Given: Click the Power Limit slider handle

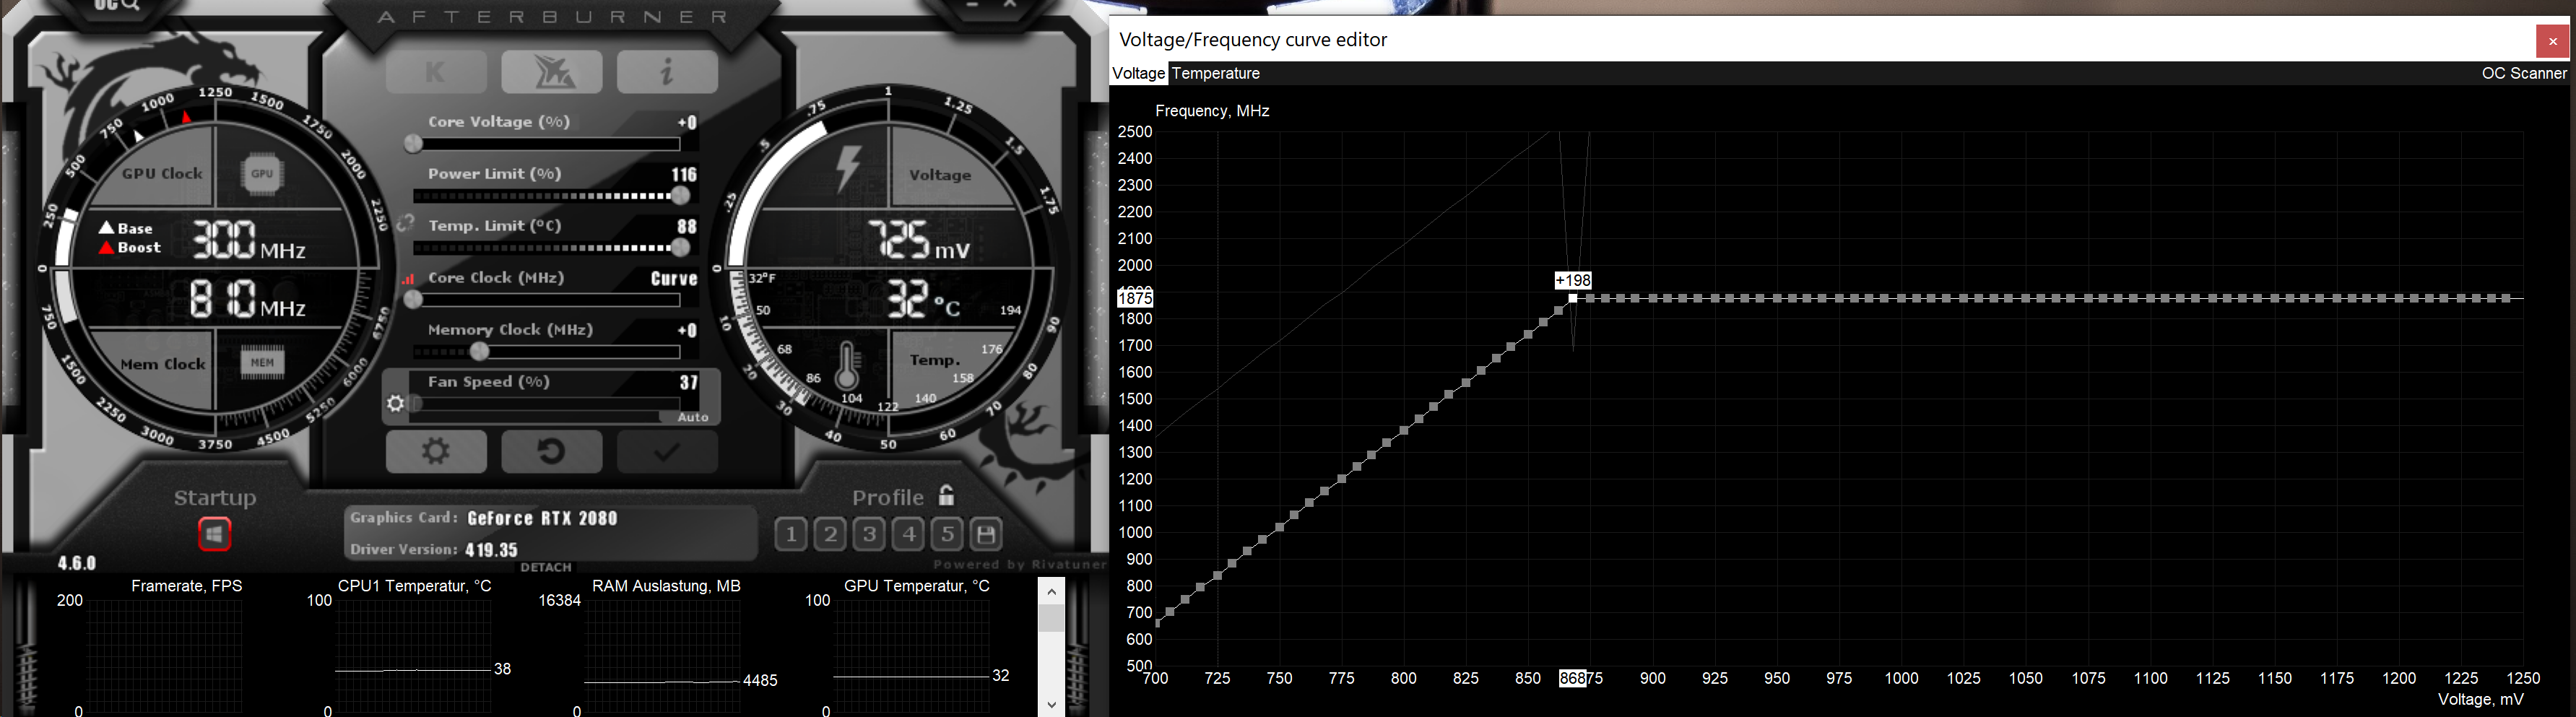Looking at the screenshot, I should click(680, 196).
